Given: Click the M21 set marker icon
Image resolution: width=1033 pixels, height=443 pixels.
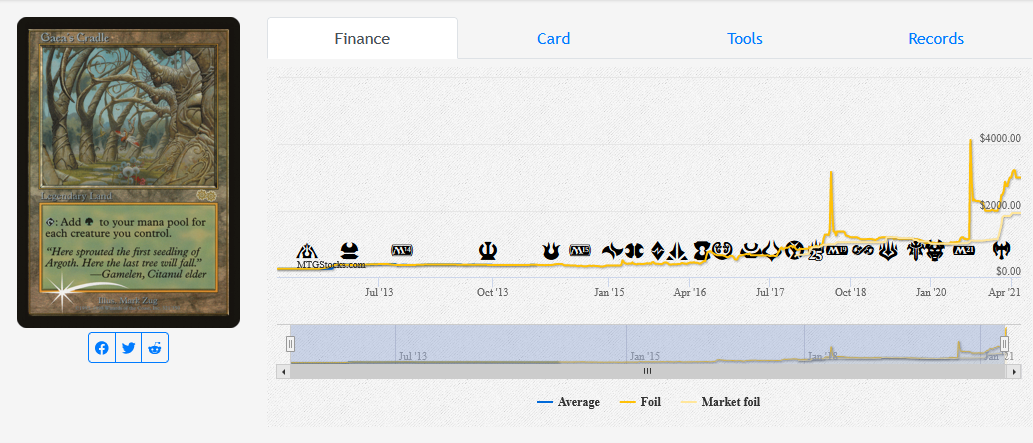Looking at the screenshot, I should point(964,250).
